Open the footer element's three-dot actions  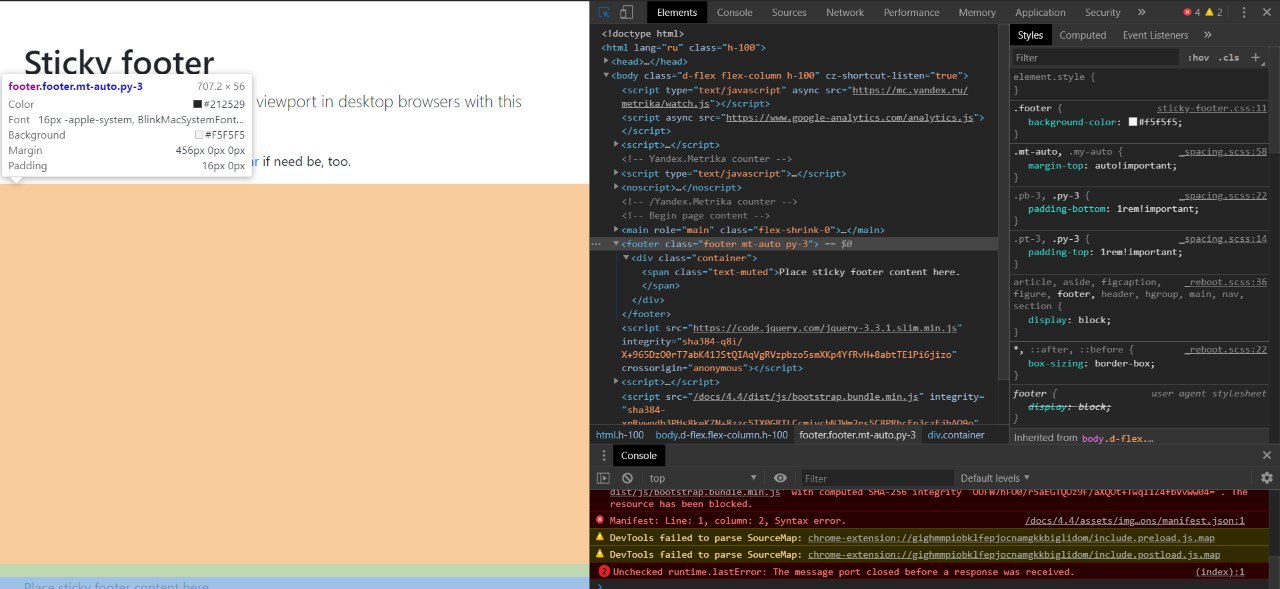(597, 243)
